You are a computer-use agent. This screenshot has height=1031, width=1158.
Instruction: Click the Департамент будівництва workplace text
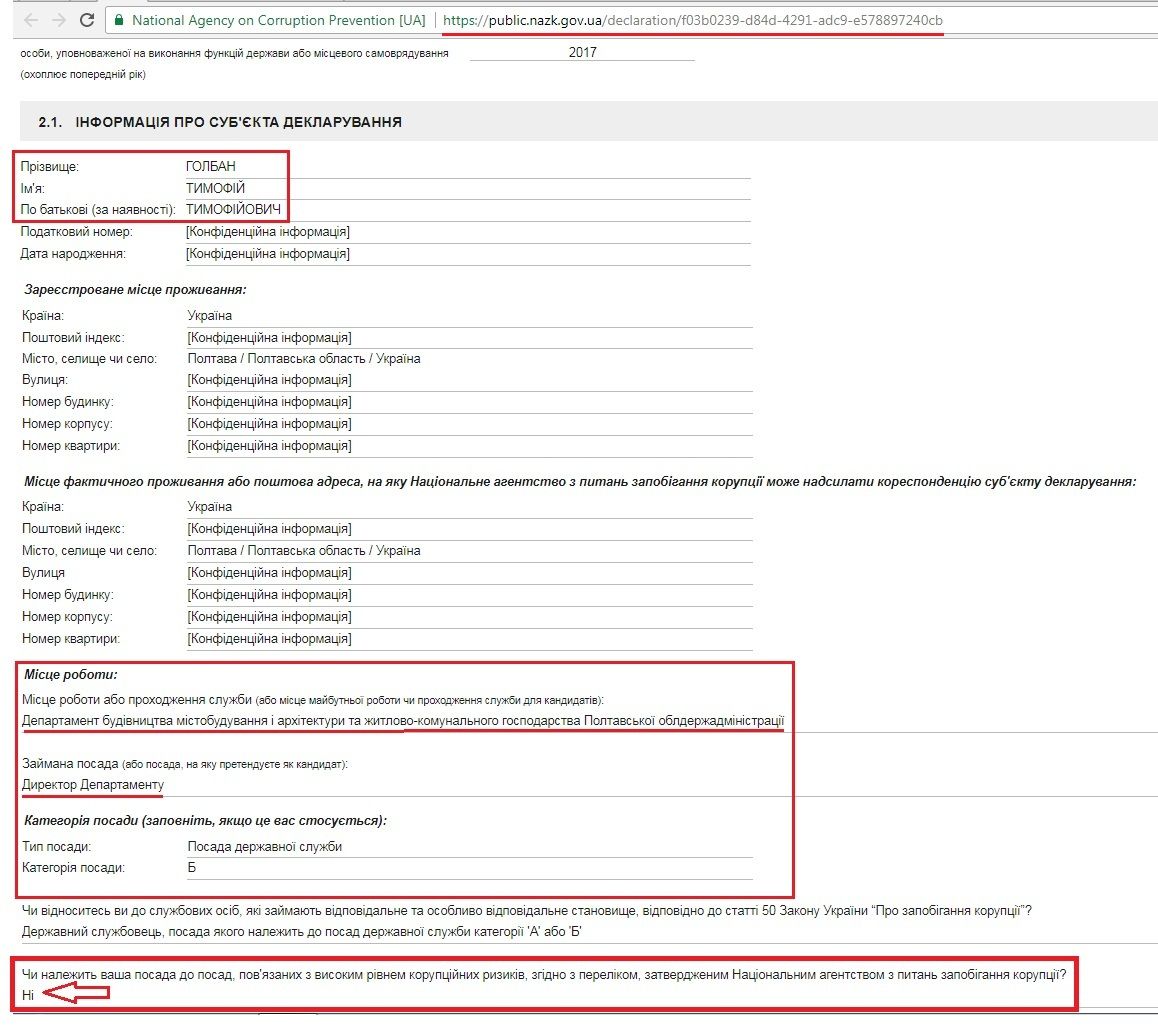[403, 721]
